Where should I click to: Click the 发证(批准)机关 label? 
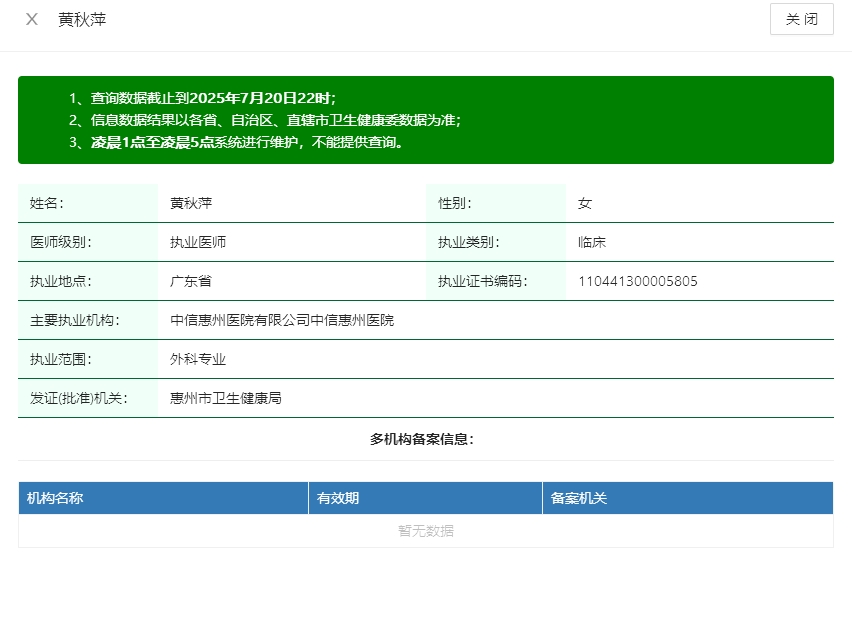click(79, 398)
